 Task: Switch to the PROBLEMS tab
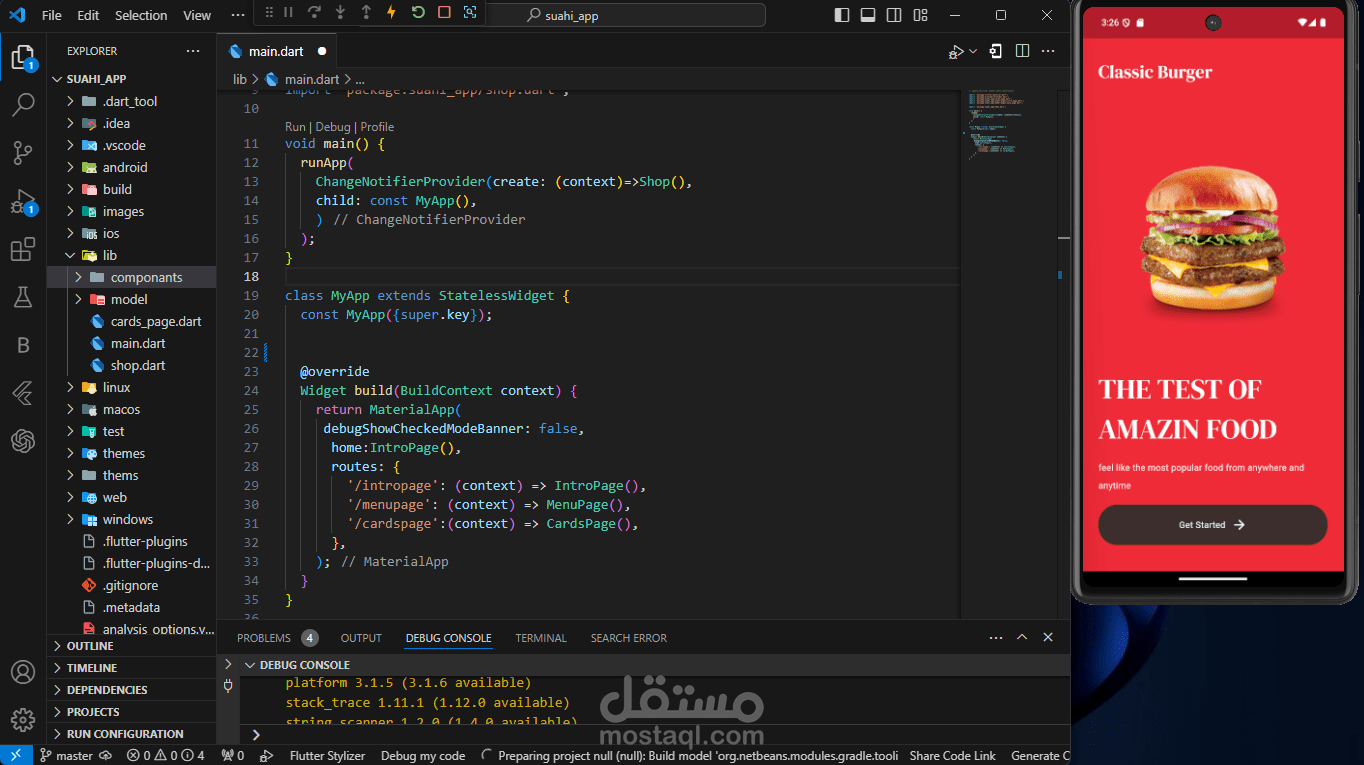(x=277, y=638)
